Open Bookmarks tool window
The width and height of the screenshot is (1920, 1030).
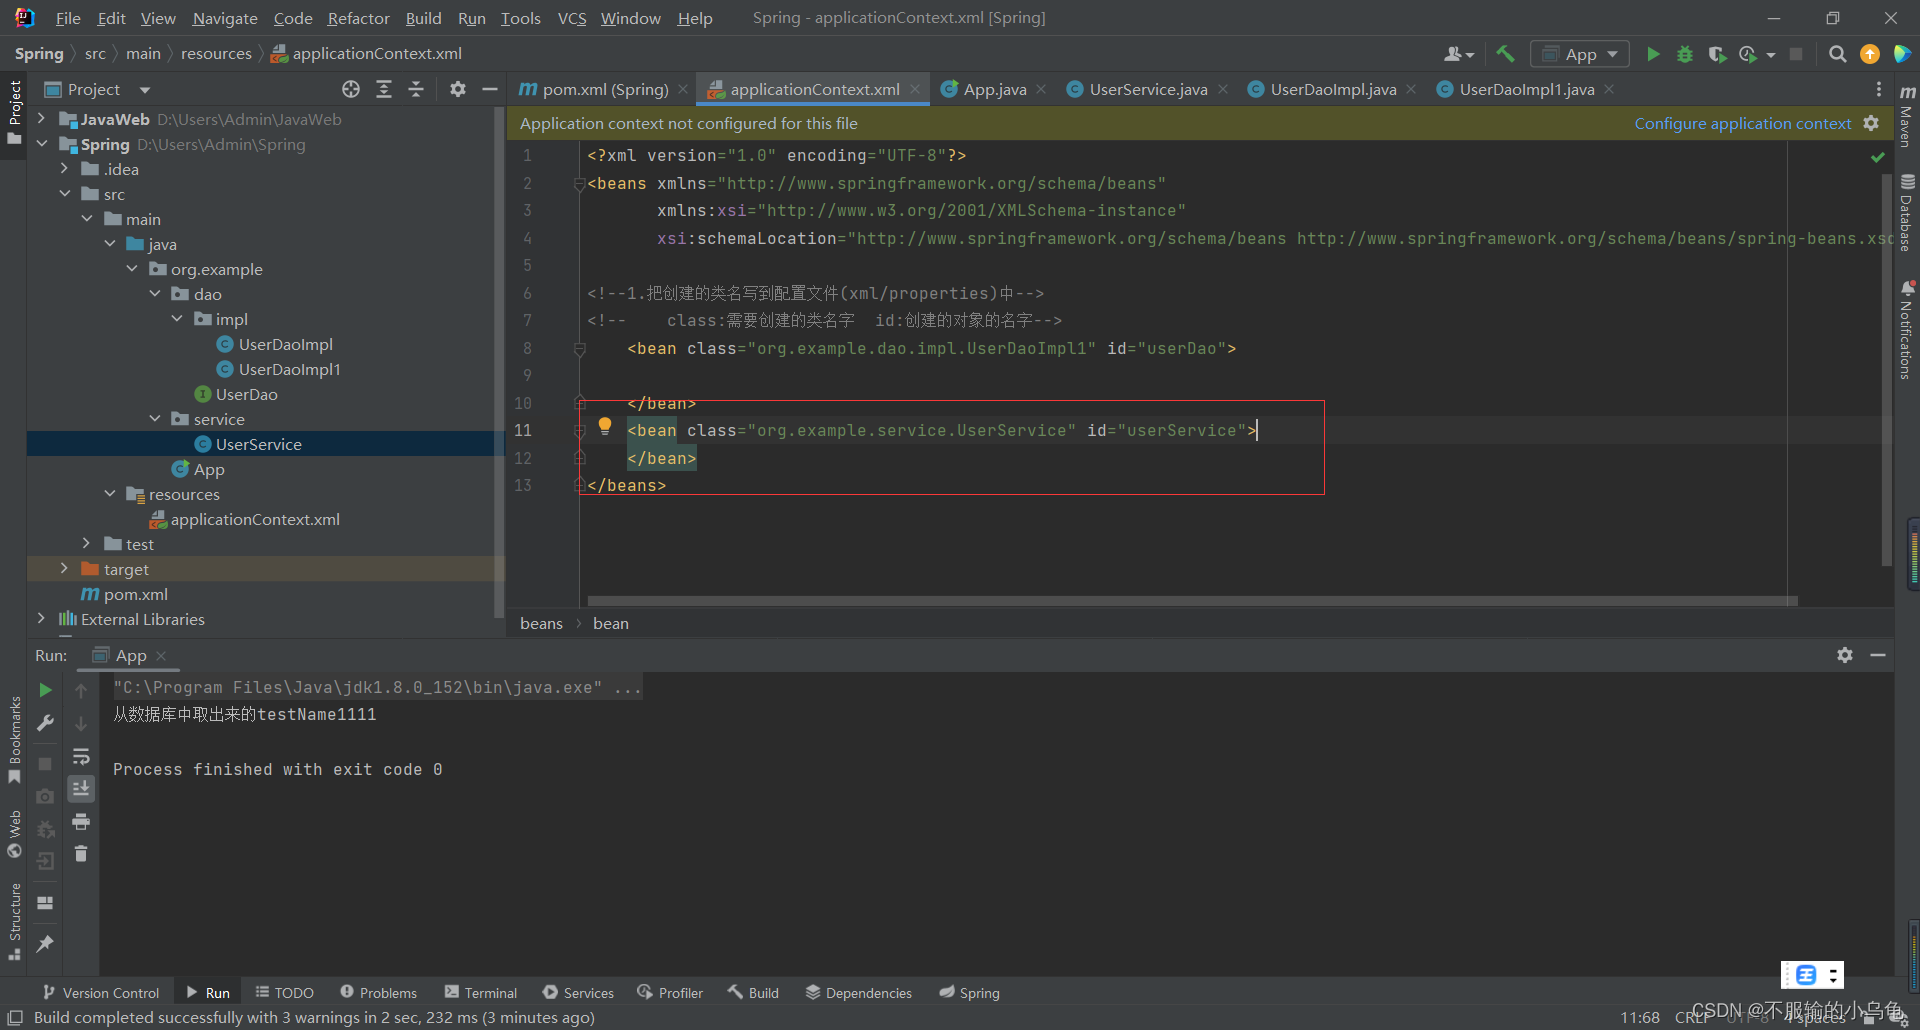pos(14,740)
